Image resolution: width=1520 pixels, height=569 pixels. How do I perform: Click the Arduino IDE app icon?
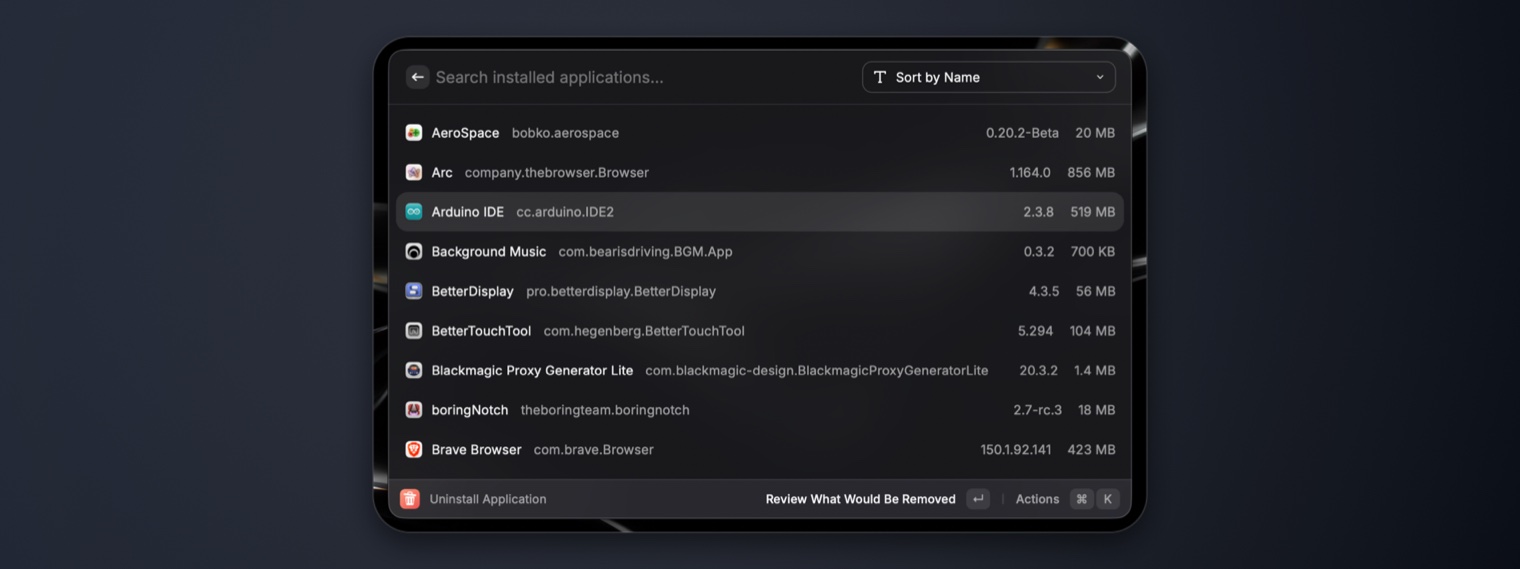(x=413, y=212)
